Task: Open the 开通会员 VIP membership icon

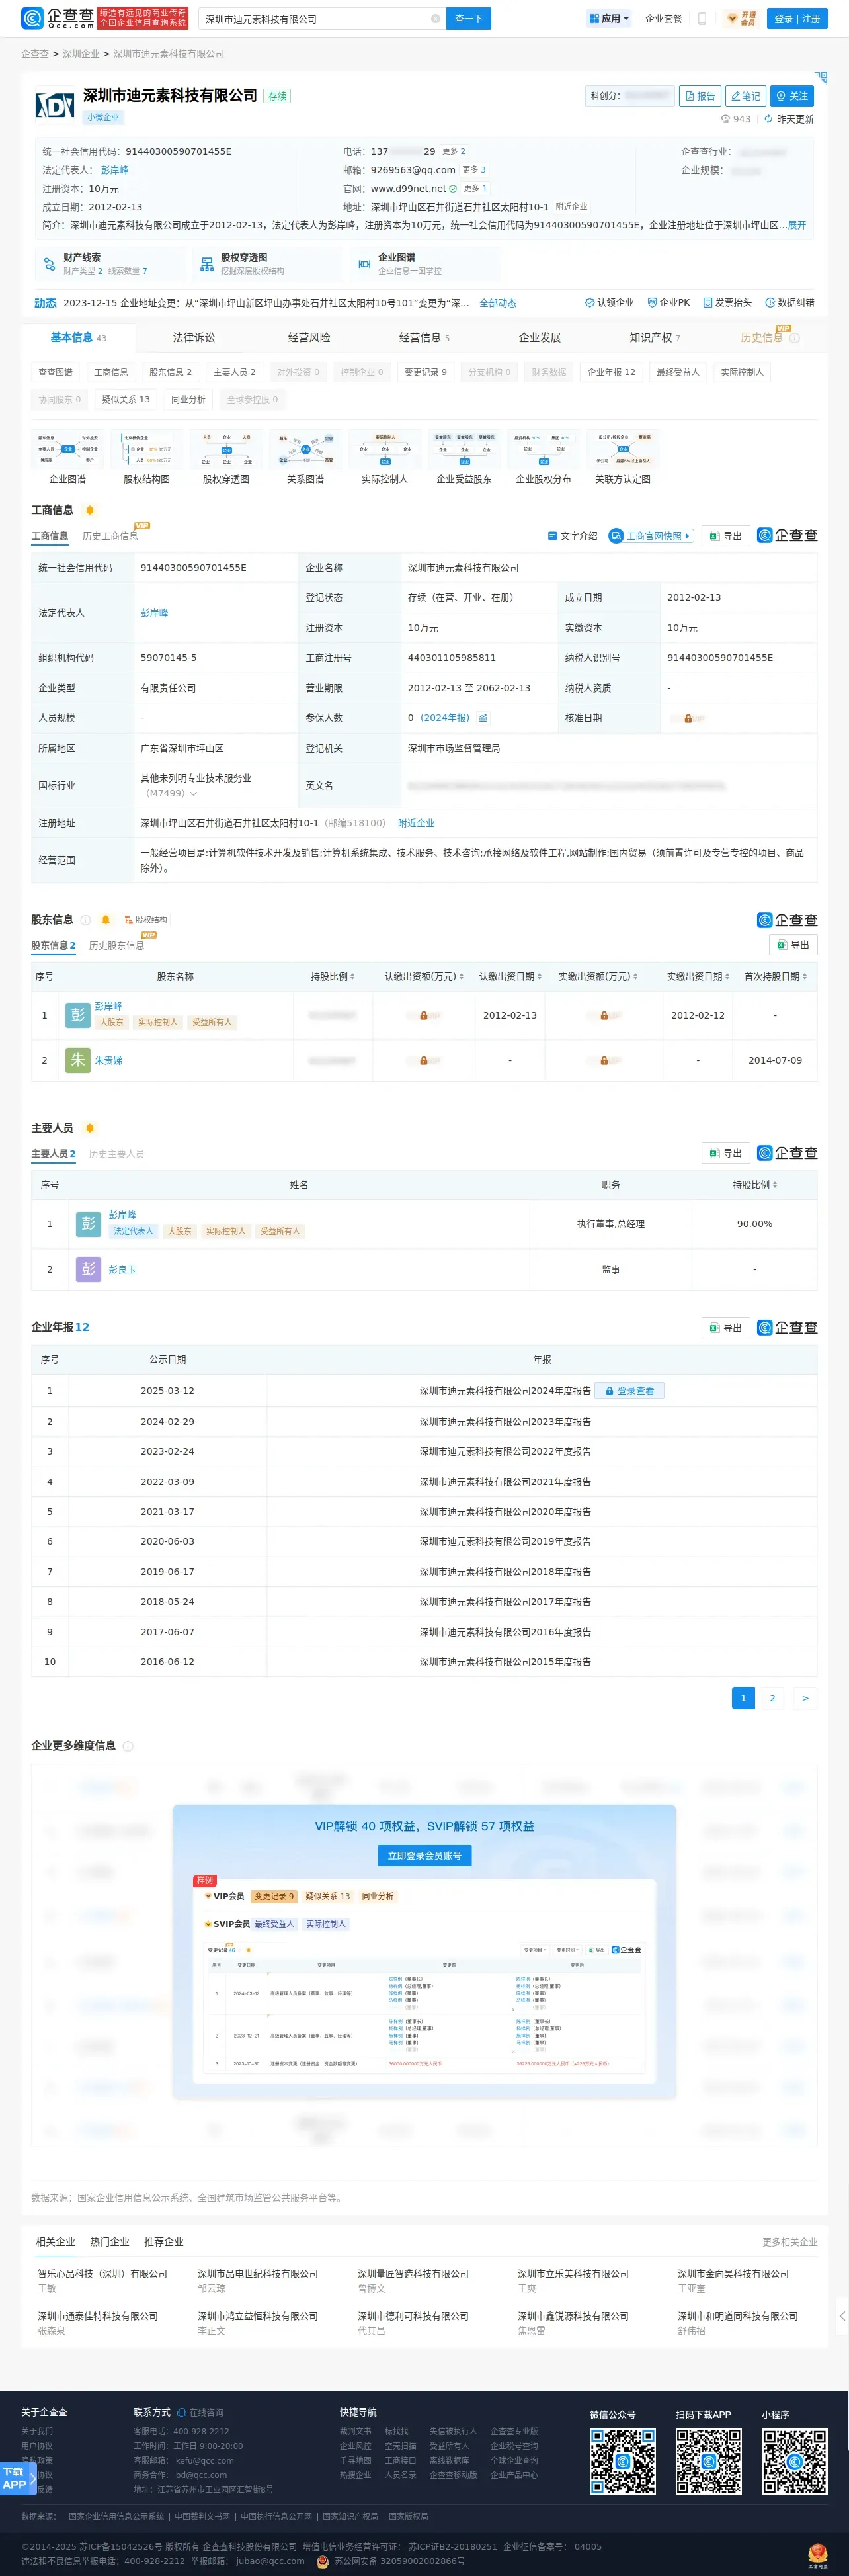Action: (x=742, y=19)
